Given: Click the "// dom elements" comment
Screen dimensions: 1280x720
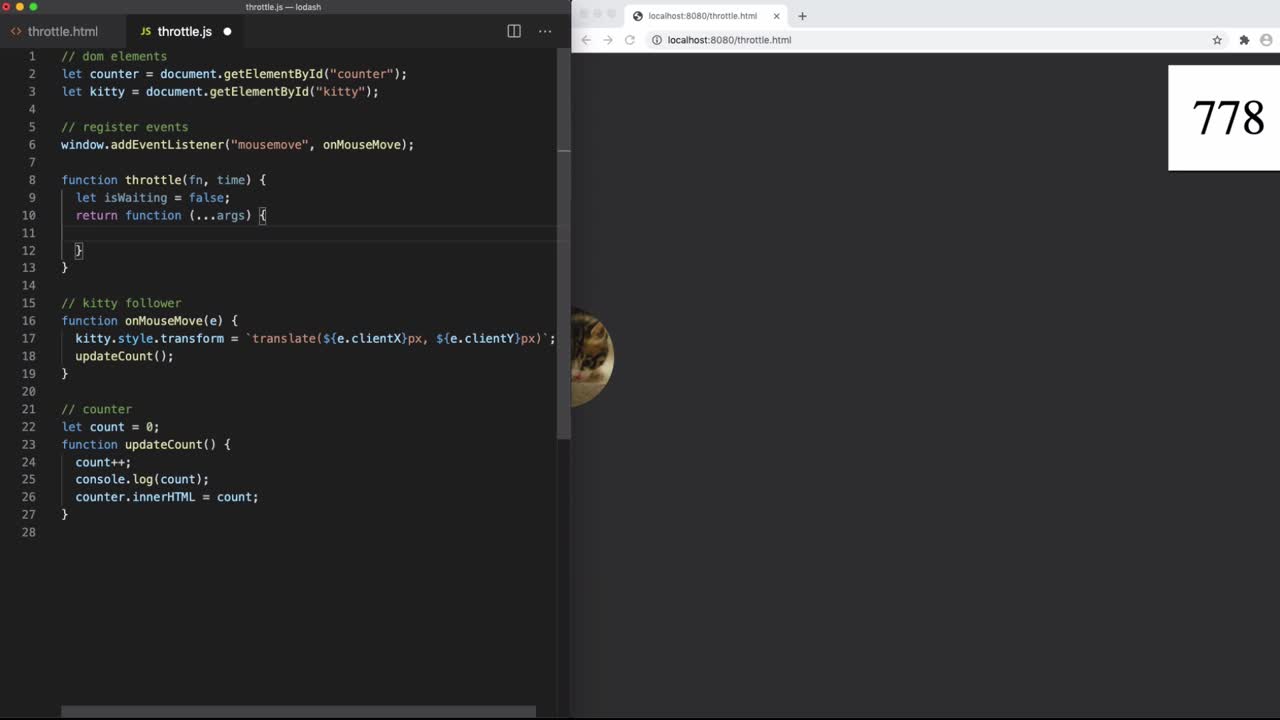Looking at the screenshot, I should pyautogui.click(x=114, y=57).
